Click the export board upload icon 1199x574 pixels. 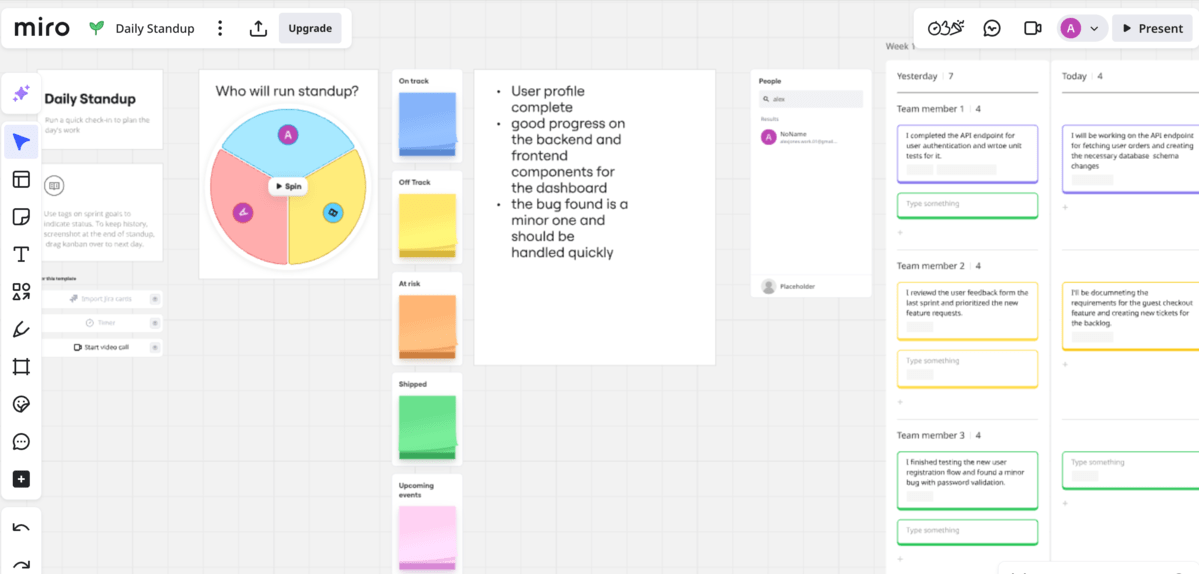[x=258, y=28]
